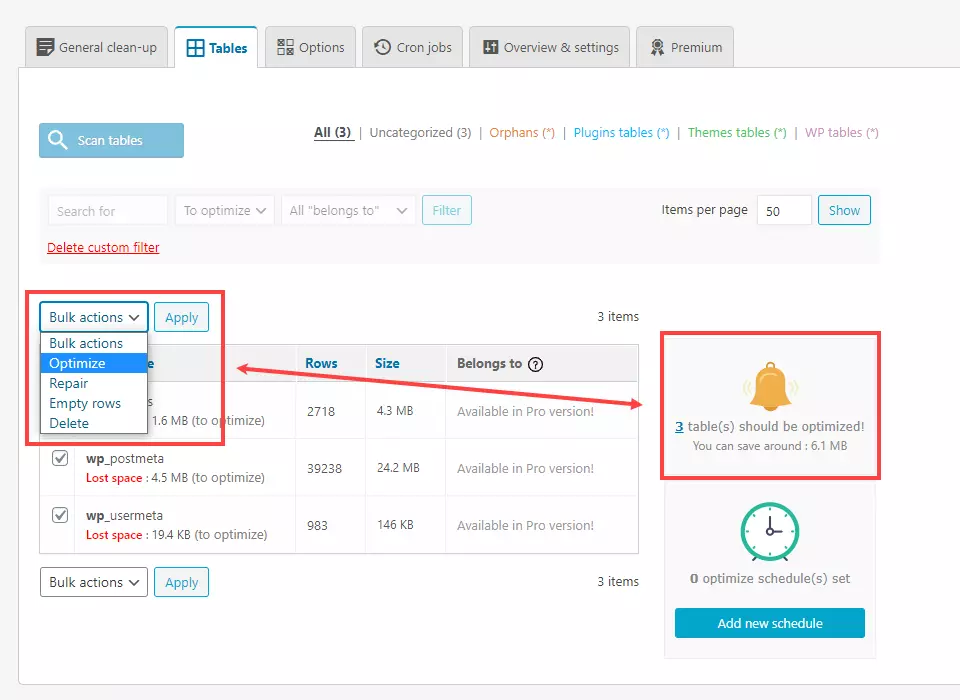Viewport: 960px width, 700px height.
Task: Click the Filter button
Action: [x=447, y=211]
